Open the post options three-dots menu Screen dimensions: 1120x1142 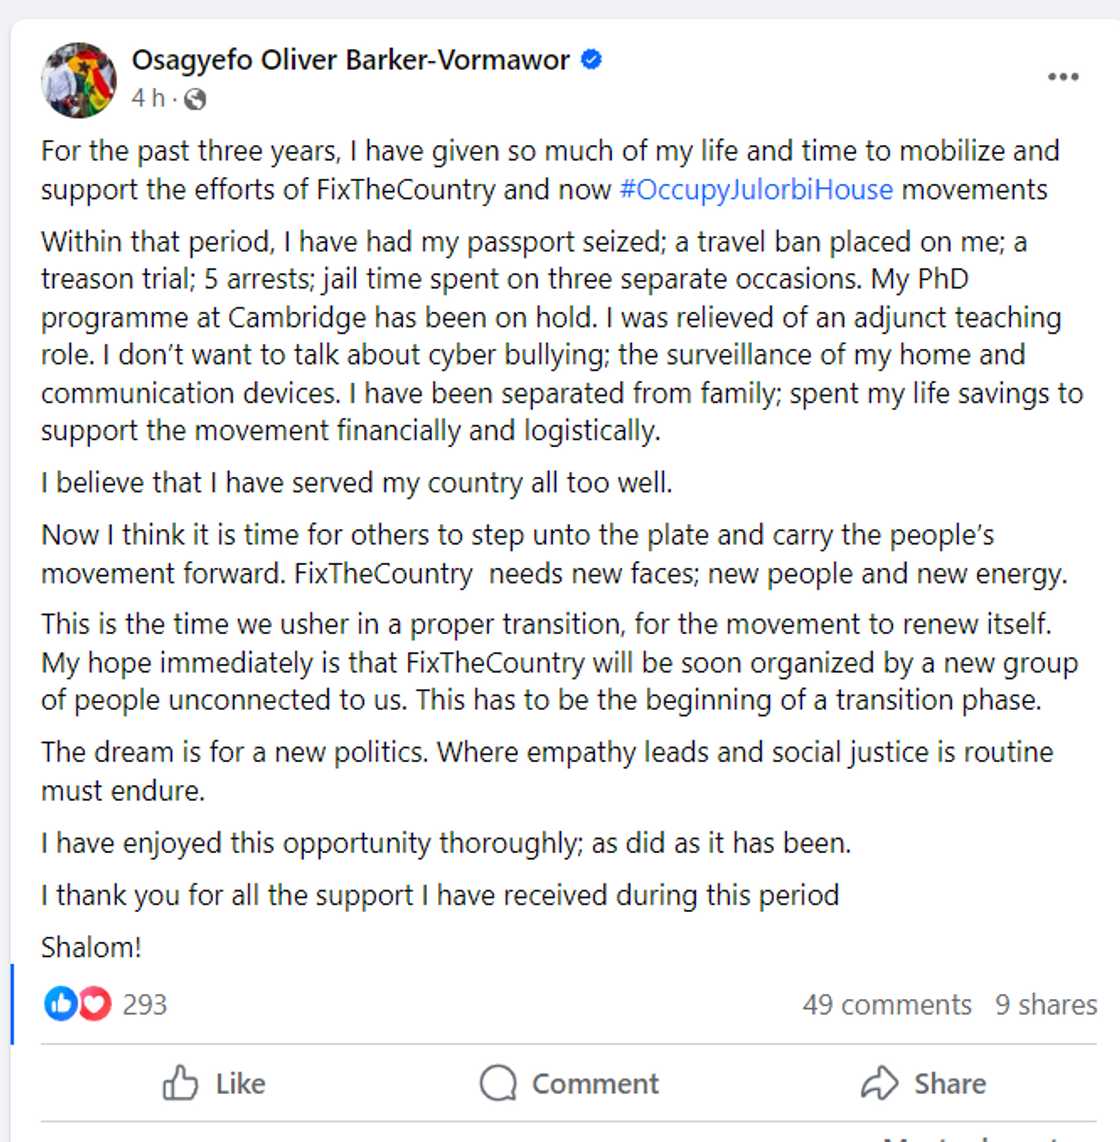click(x=1063, y=77)
